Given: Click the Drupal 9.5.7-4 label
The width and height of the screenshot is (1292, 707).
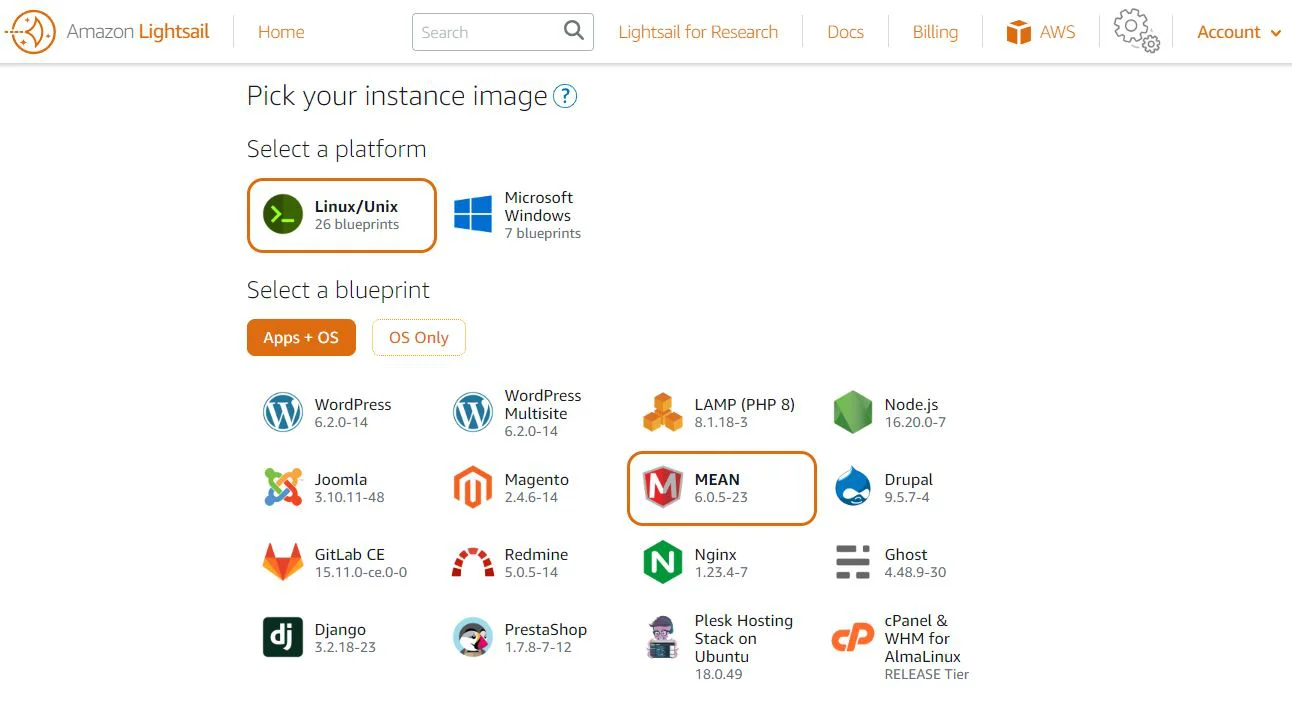Looking at the screenshot, I should coord(909,488).
